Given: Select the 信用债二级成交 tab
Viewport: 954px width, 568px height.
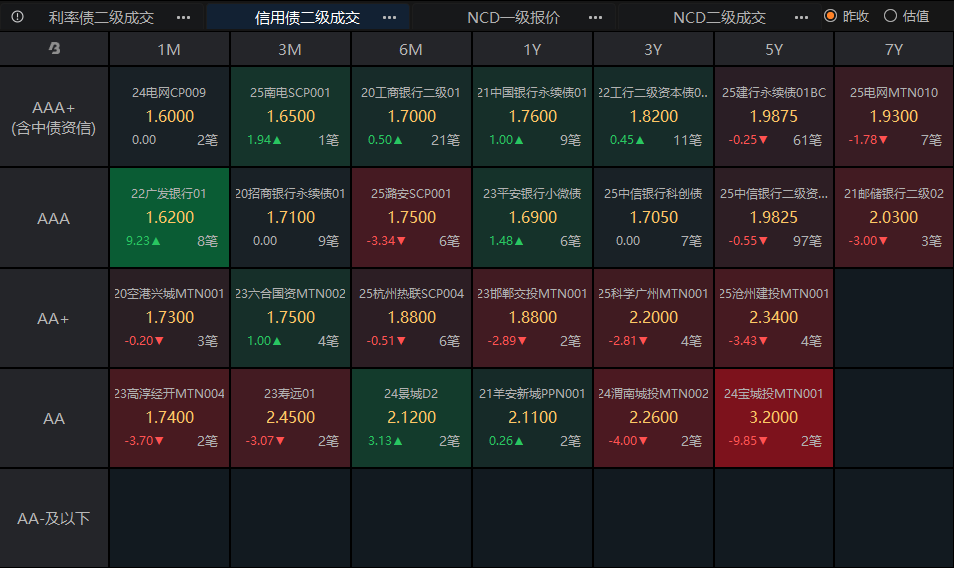Looking at the screenshot, I should point(307,18).
